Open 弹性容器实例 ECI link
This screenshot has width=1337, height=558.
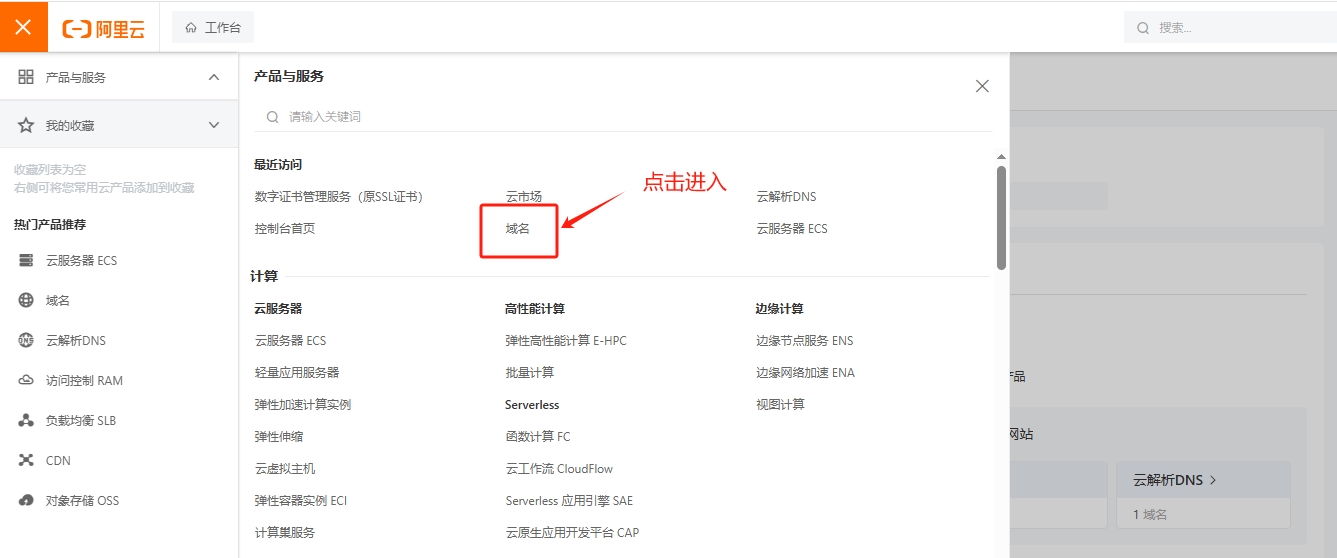301,500
